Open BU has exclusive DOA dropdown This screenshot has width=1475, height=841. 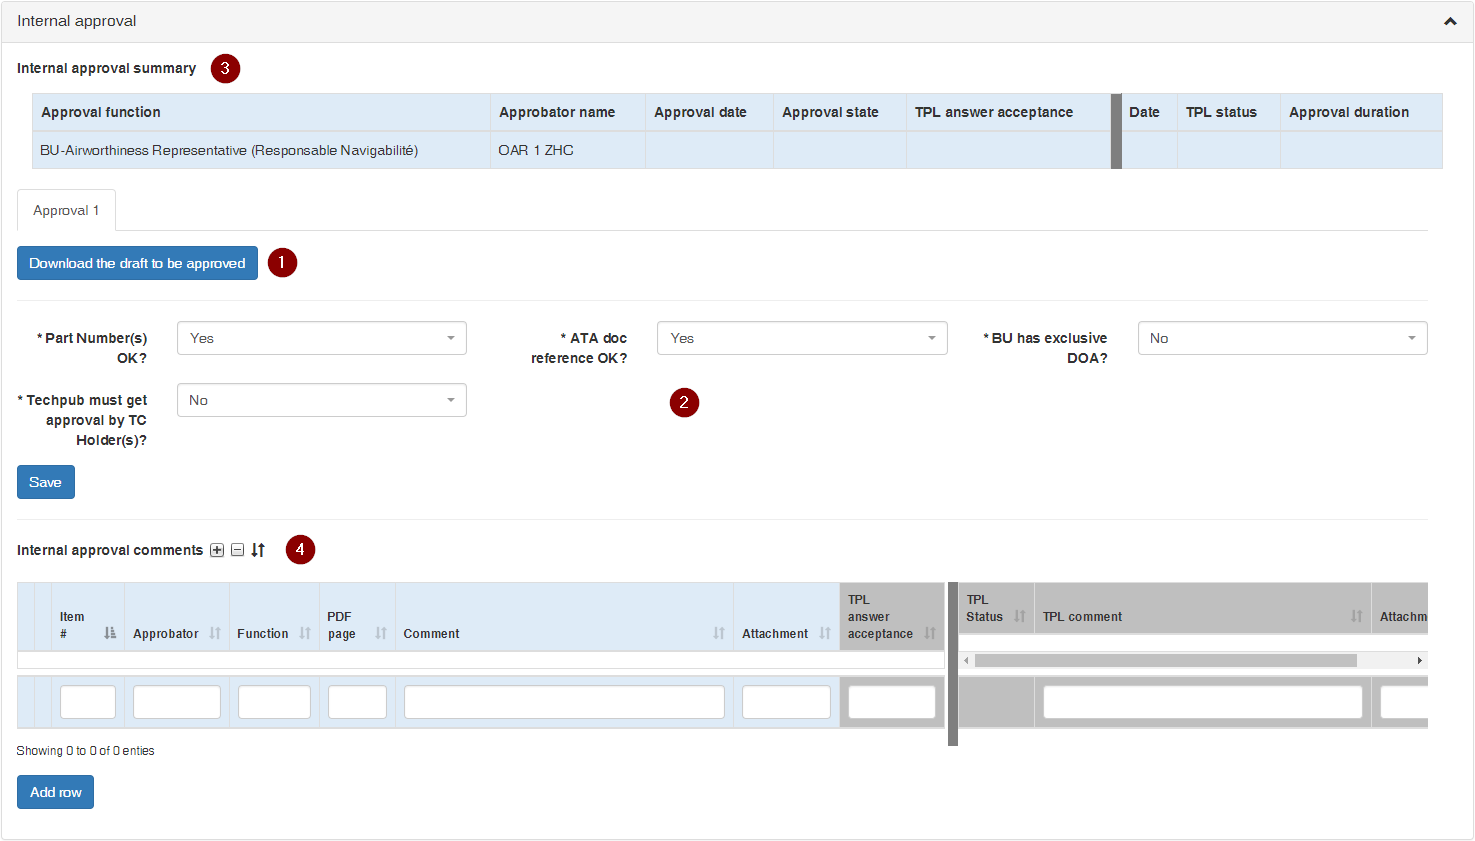click(x=1282, y=338)
